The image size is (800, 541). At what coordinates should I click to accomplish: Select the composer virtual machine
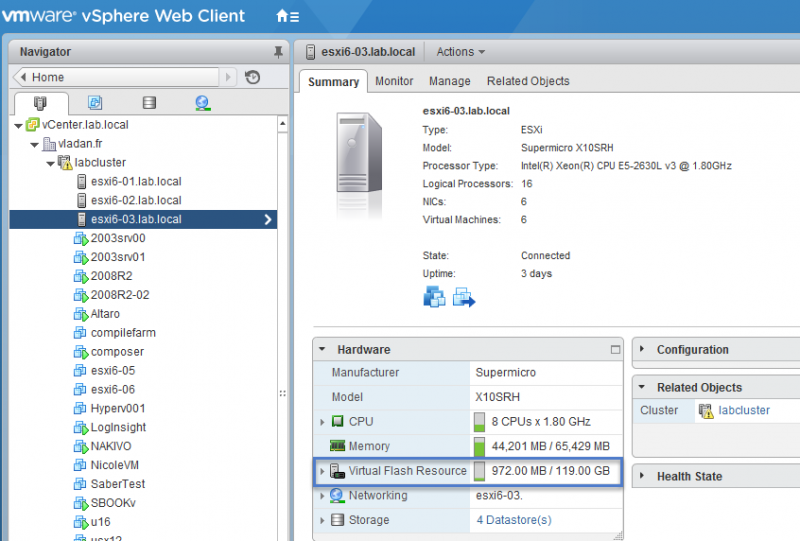117,352
